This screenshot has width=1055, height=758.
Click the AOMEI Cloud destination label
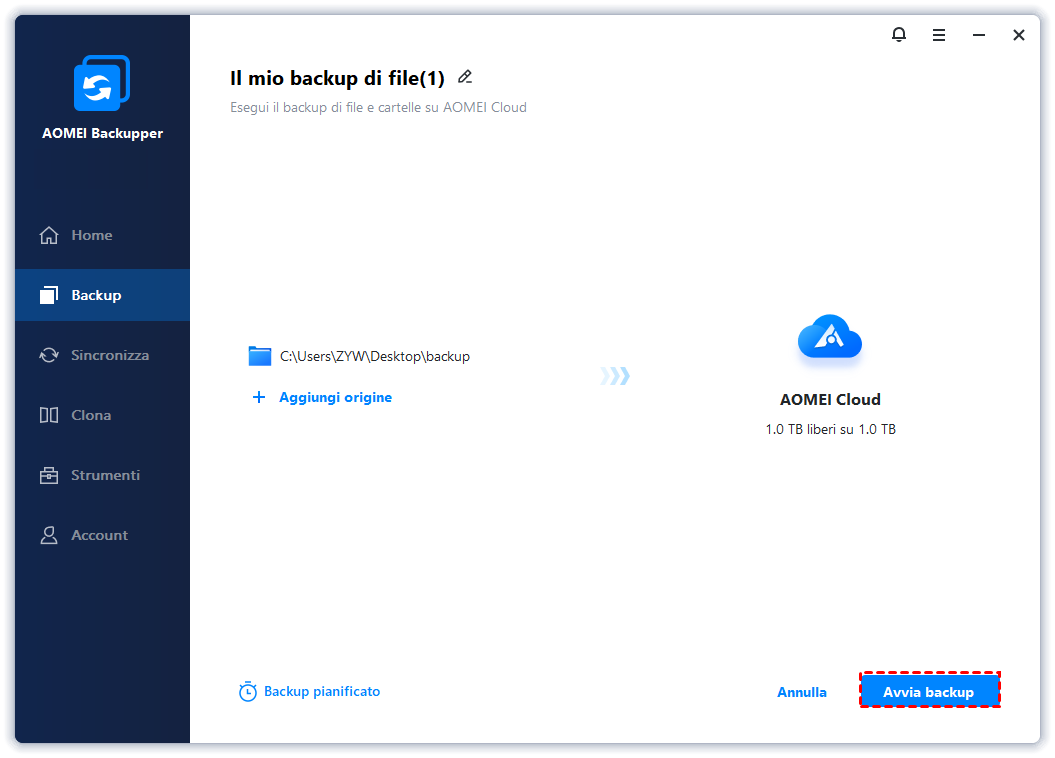point(830,400)
